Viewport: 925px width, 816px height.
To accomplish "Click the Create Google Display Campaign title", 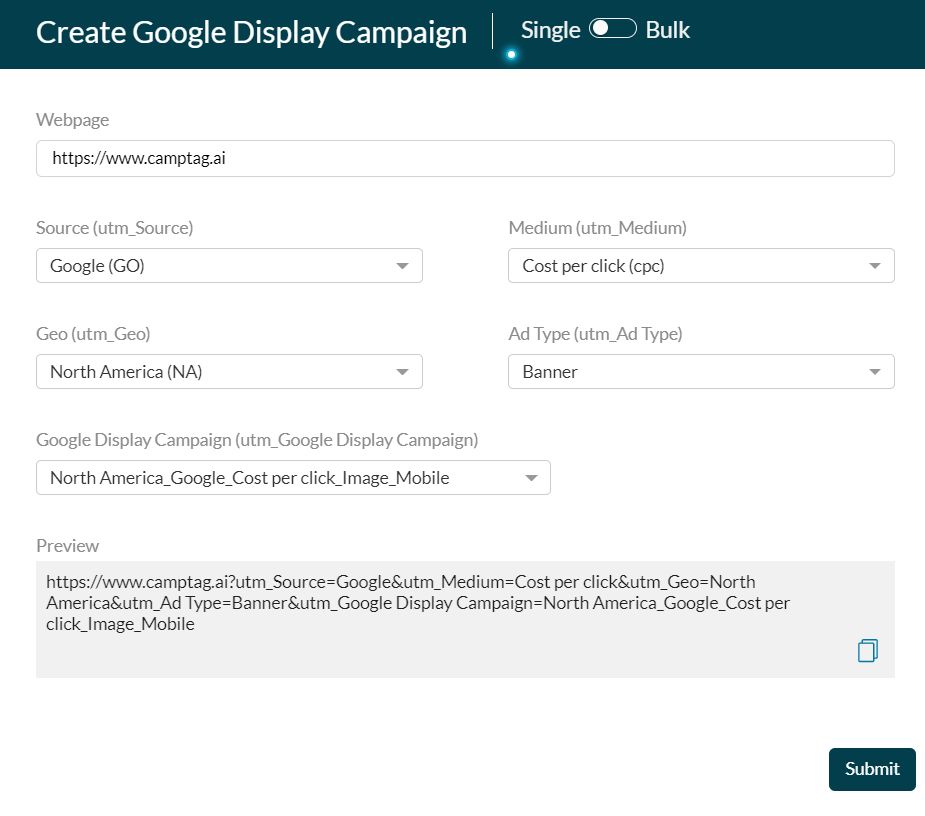I will (x=251, y=32).
